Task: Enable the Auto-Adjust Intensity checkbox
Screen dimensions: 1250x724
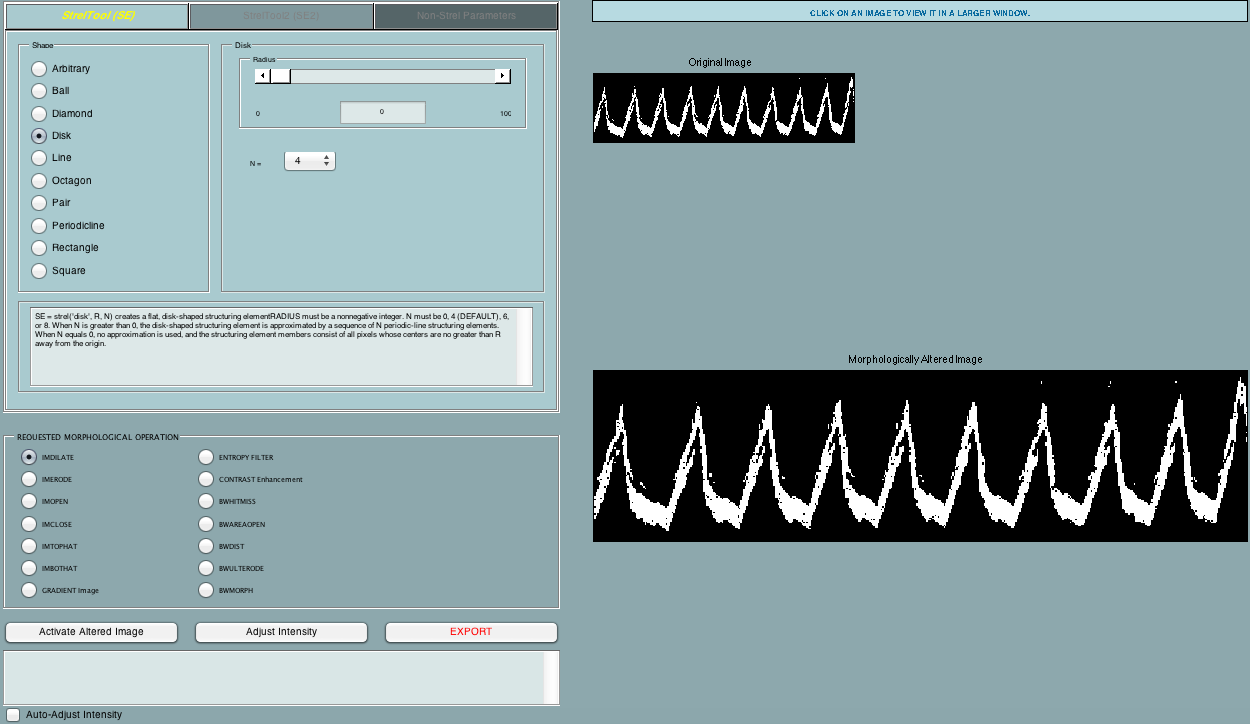Action: [x=12, y=714]
